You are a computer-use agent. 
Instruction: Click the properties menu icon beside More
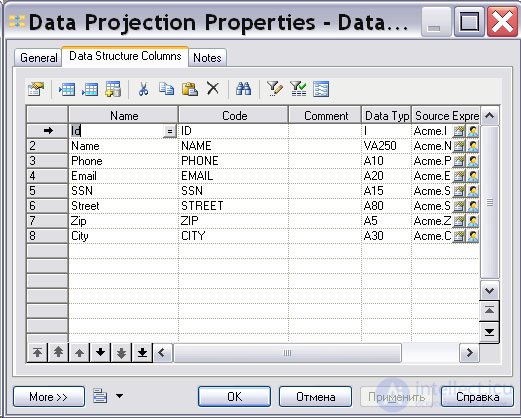coord(100,396)
